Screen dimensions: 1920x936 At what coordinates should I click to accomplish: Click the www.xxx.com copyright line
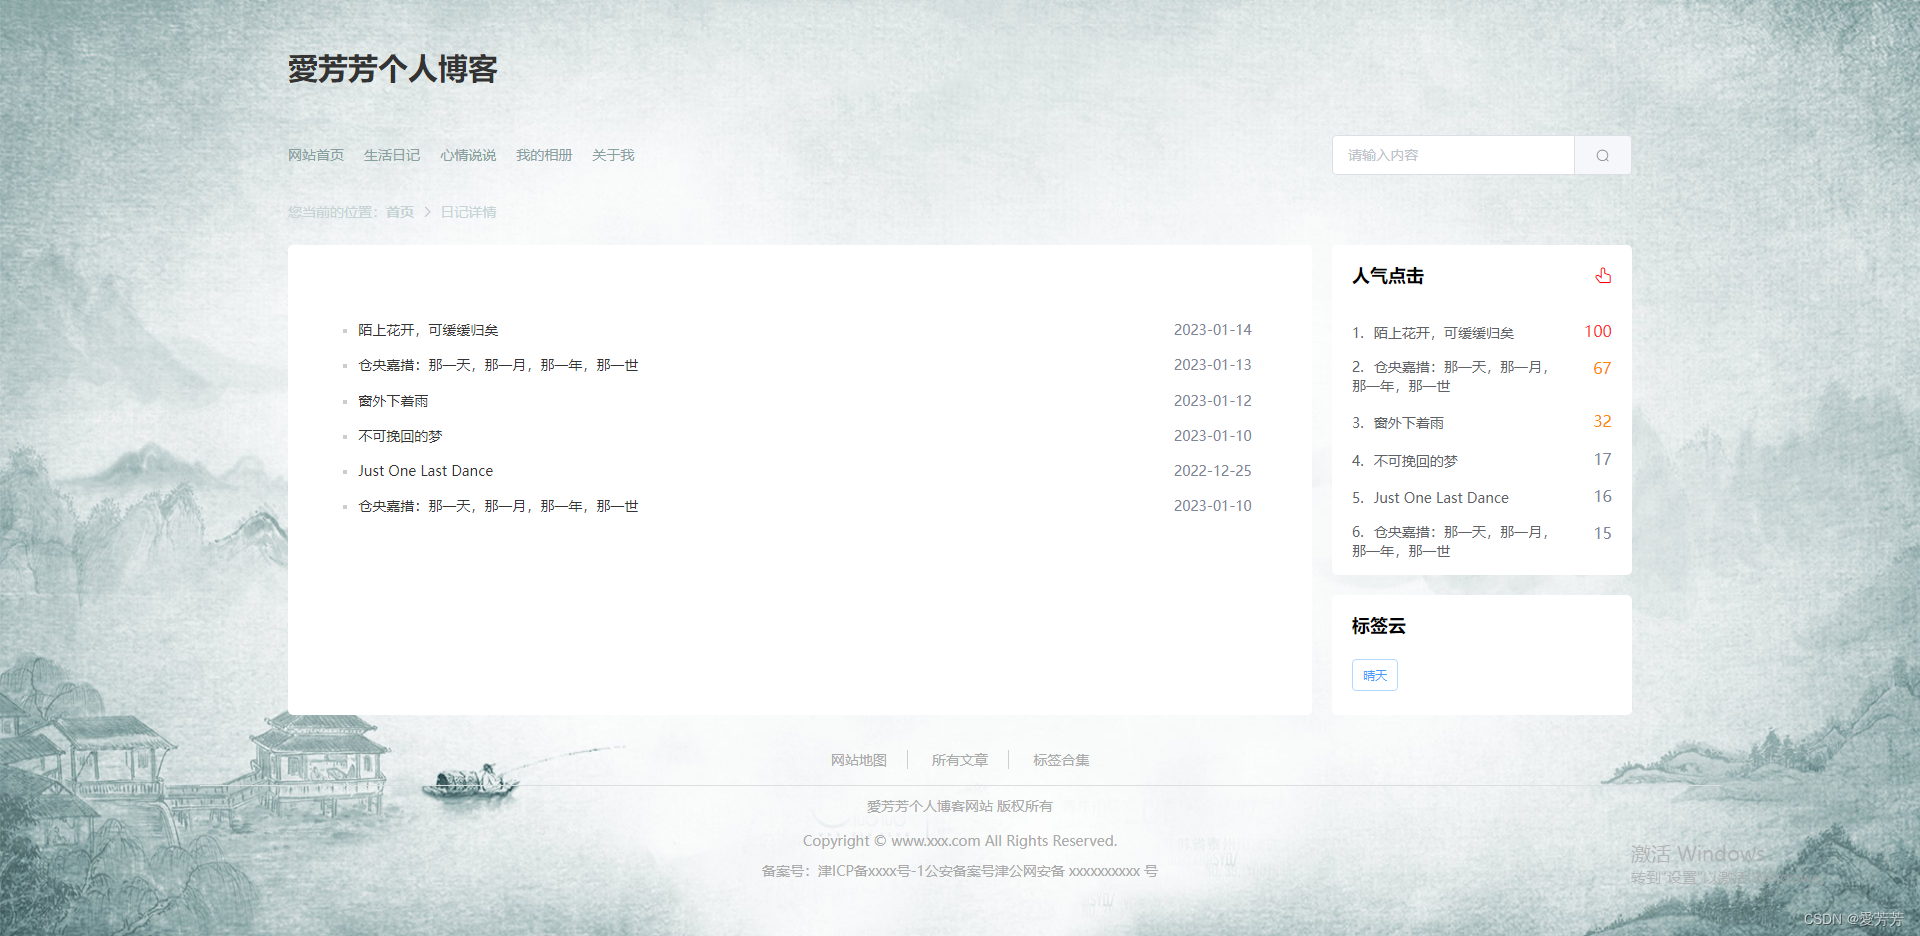point(960,841)
